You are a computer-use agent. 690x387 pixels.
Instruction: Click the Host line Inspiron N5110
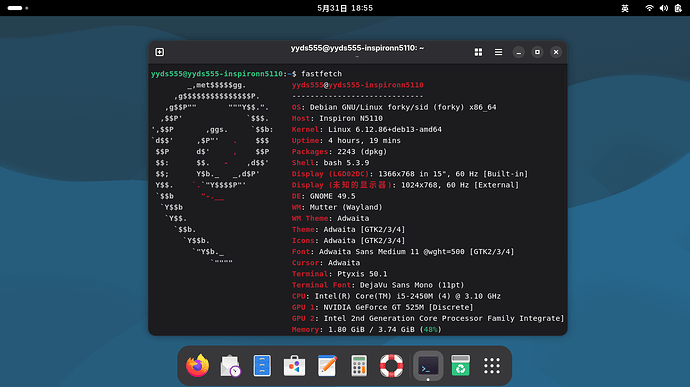(337, 118)
